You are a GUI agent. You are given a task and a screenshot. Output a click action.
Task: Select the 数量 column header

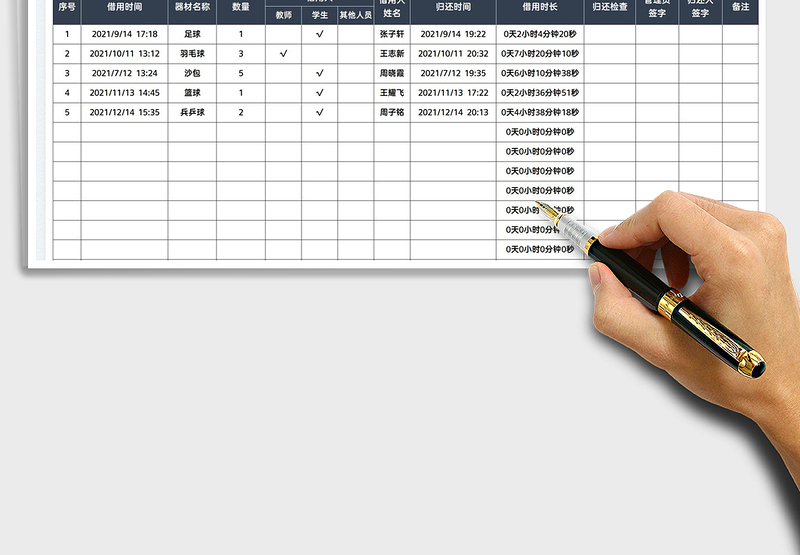coord(241,7)
